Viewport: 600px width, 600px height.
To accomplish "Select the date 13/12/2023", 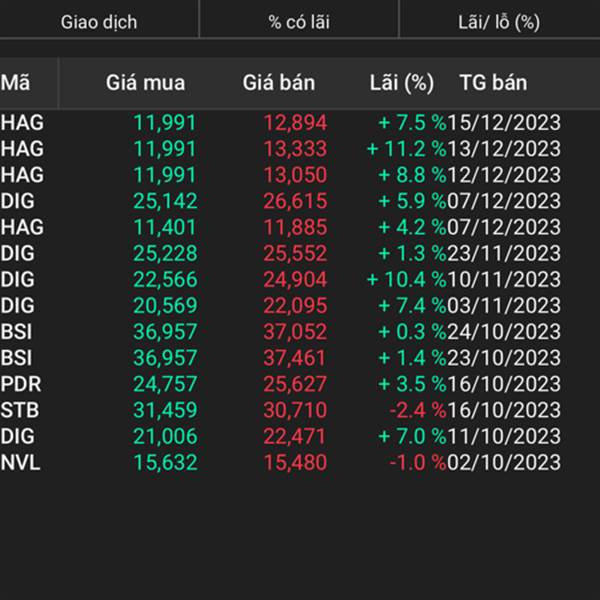I will tap(504, 149).
